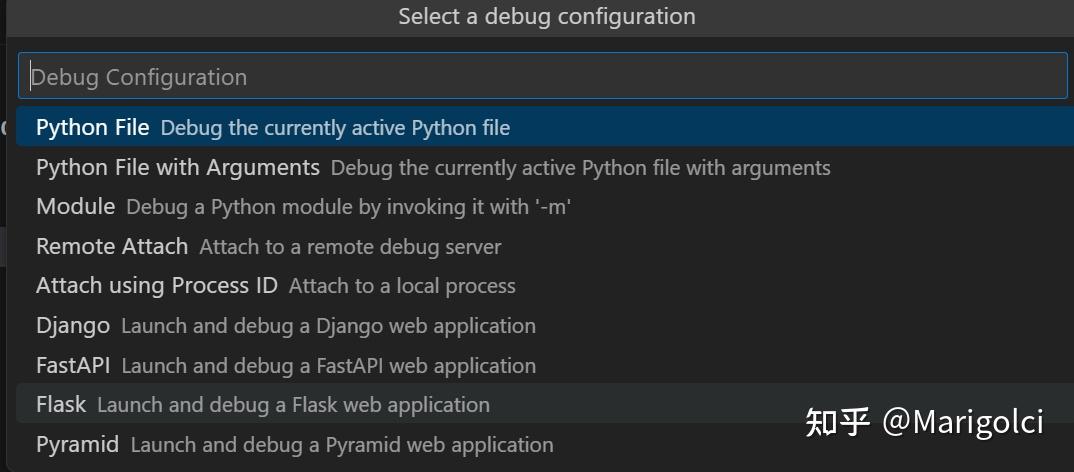Select Attach using Process ID
The width and height of the screenshot is (1074, 472).
pos(156,286)
